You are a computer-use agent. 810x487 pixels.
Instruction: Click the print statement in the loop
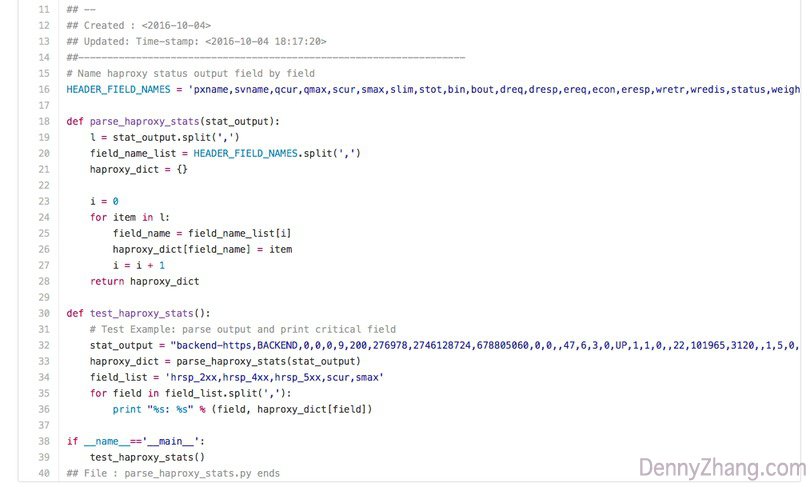pyautogui.click(x=242, y=409)
